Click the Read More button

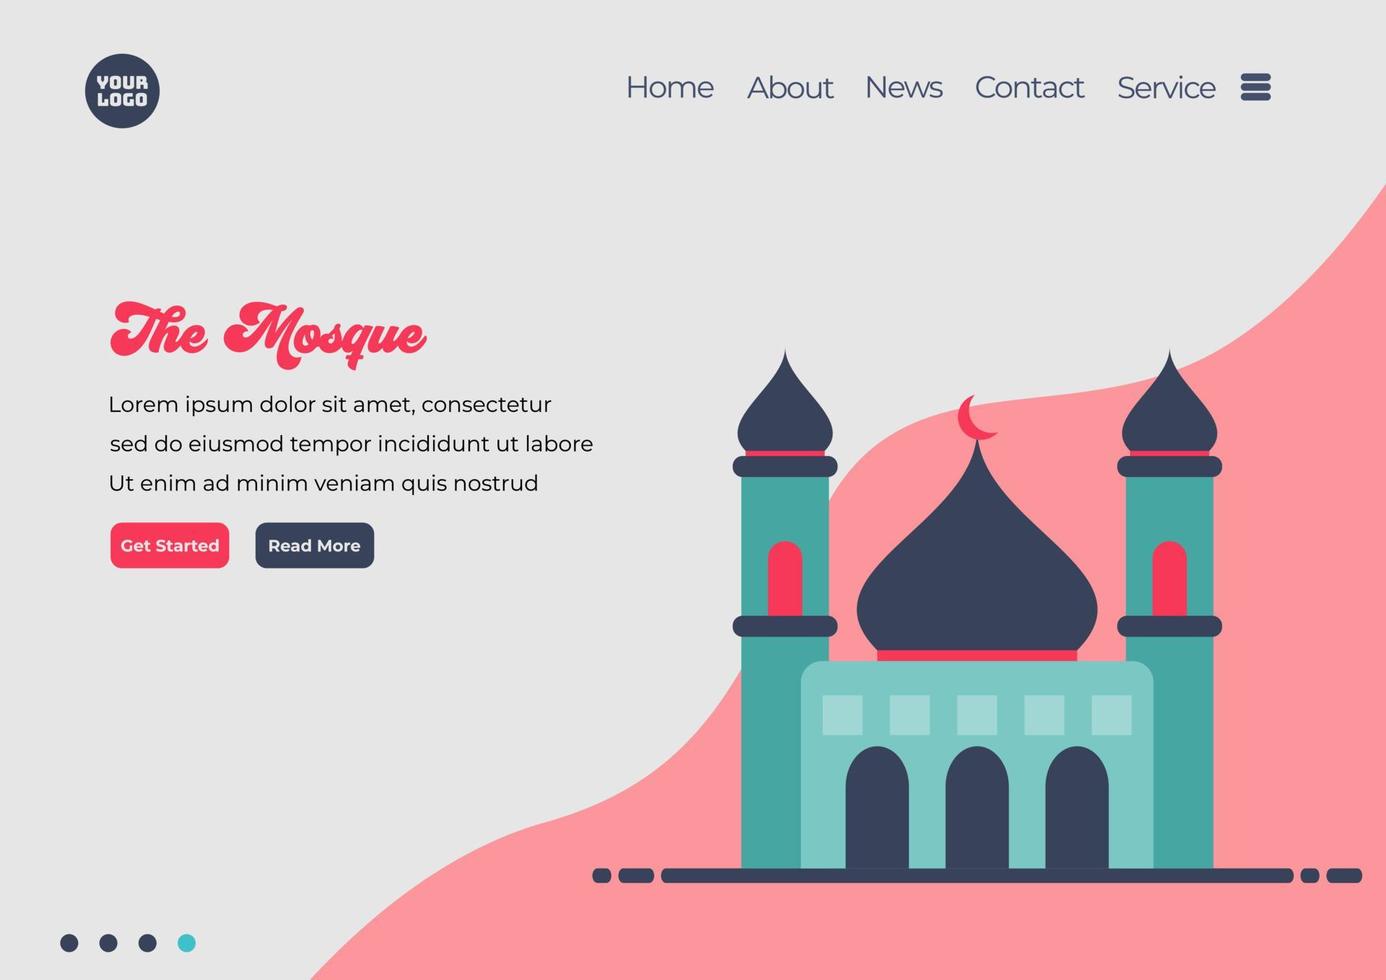[314, 546]
